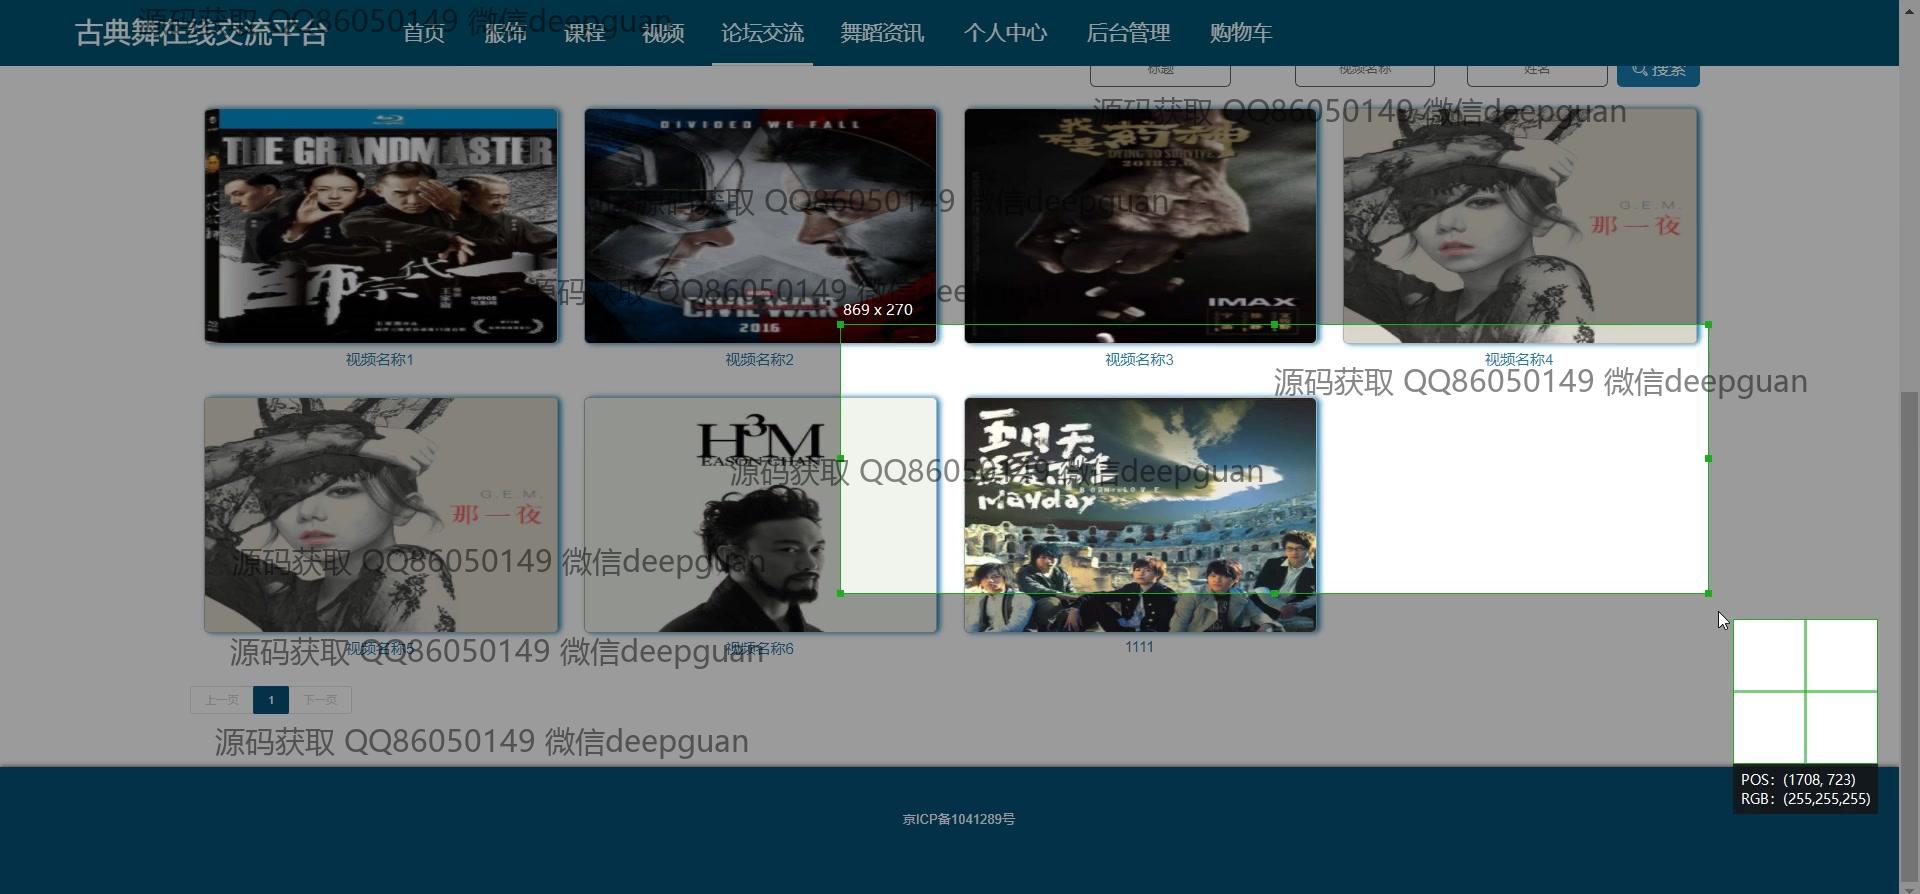Click the 京ICP备1041289号 footer text
This screenshot has height=894, width=1920.
click(959, 819)
